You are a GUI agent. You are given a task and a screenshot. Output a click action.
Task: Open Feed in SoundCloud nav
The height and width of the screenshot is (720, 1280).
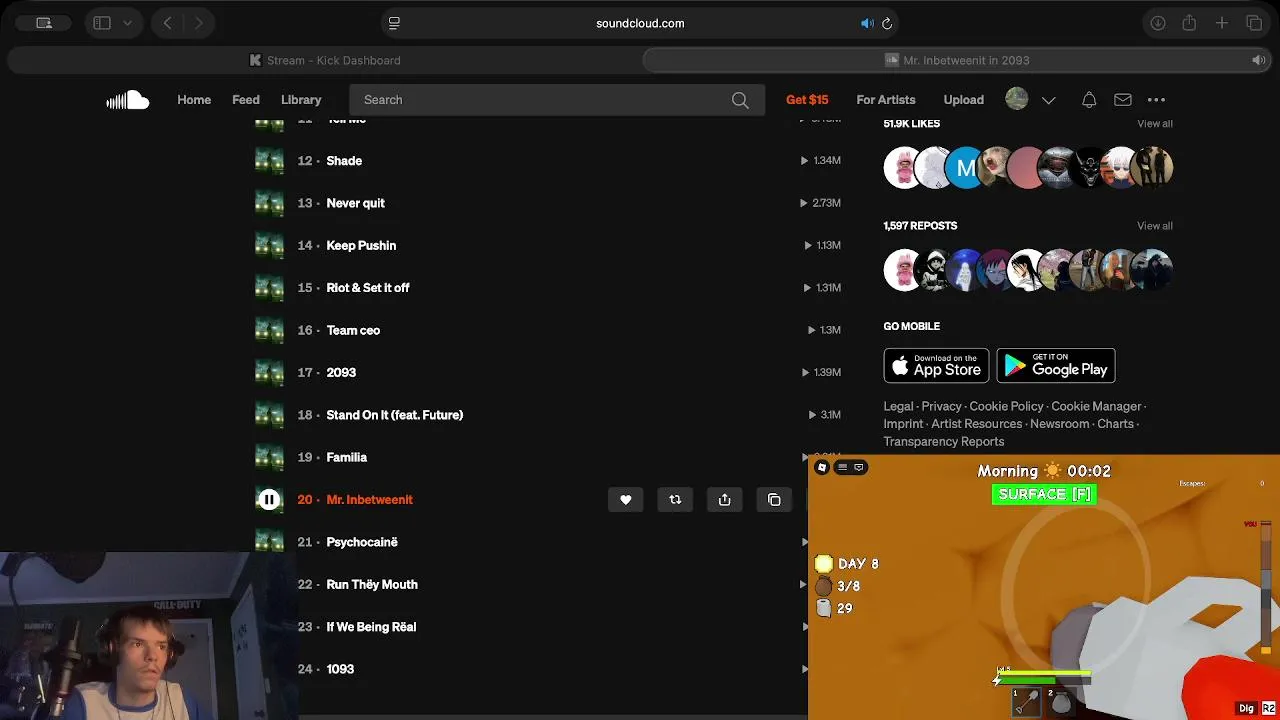tap(246, 100)
